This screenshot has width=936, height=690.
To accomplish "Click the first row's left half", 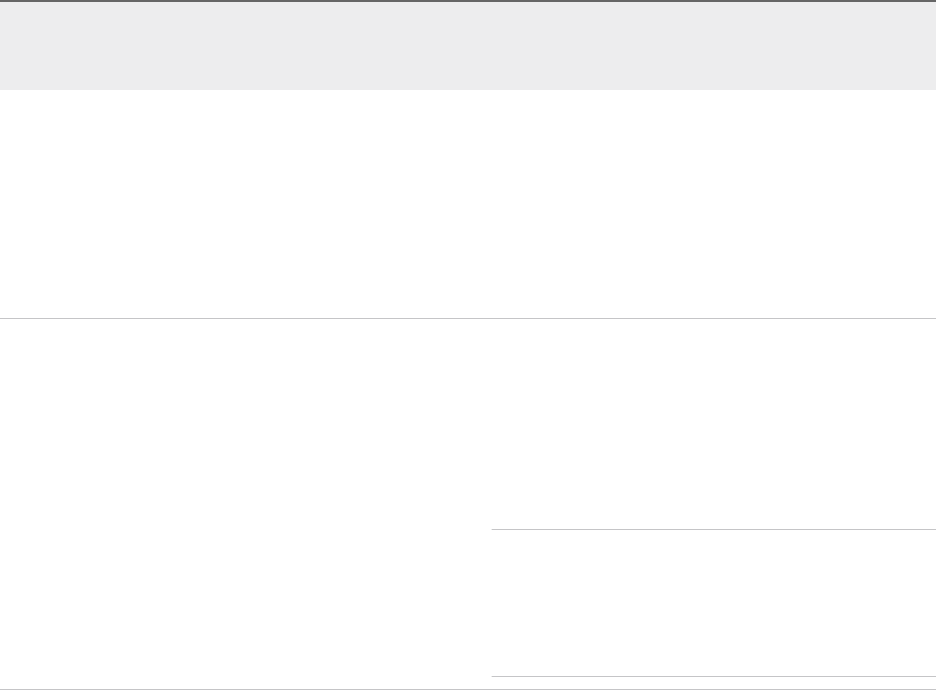I will [240, 204].
